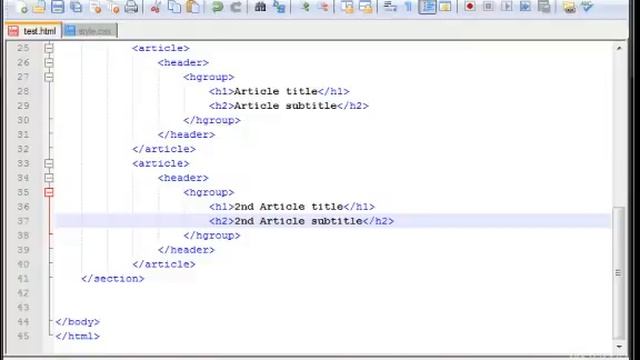The image size is (640, 360).
Task: Click the greyed Redo arrow icon
Action: pyautogui.click(x=236, y=7)
